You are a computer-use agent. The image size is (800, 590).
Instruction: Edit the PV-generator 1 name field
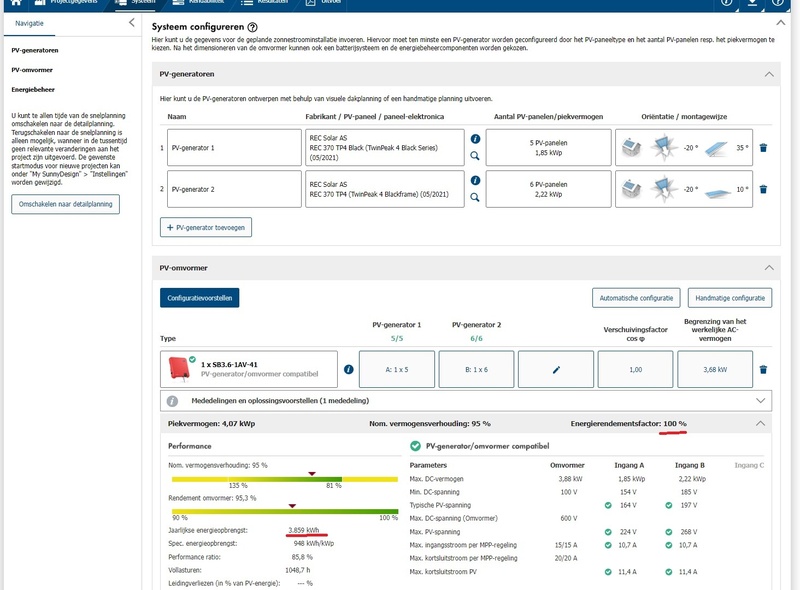(x=234, y=148)
